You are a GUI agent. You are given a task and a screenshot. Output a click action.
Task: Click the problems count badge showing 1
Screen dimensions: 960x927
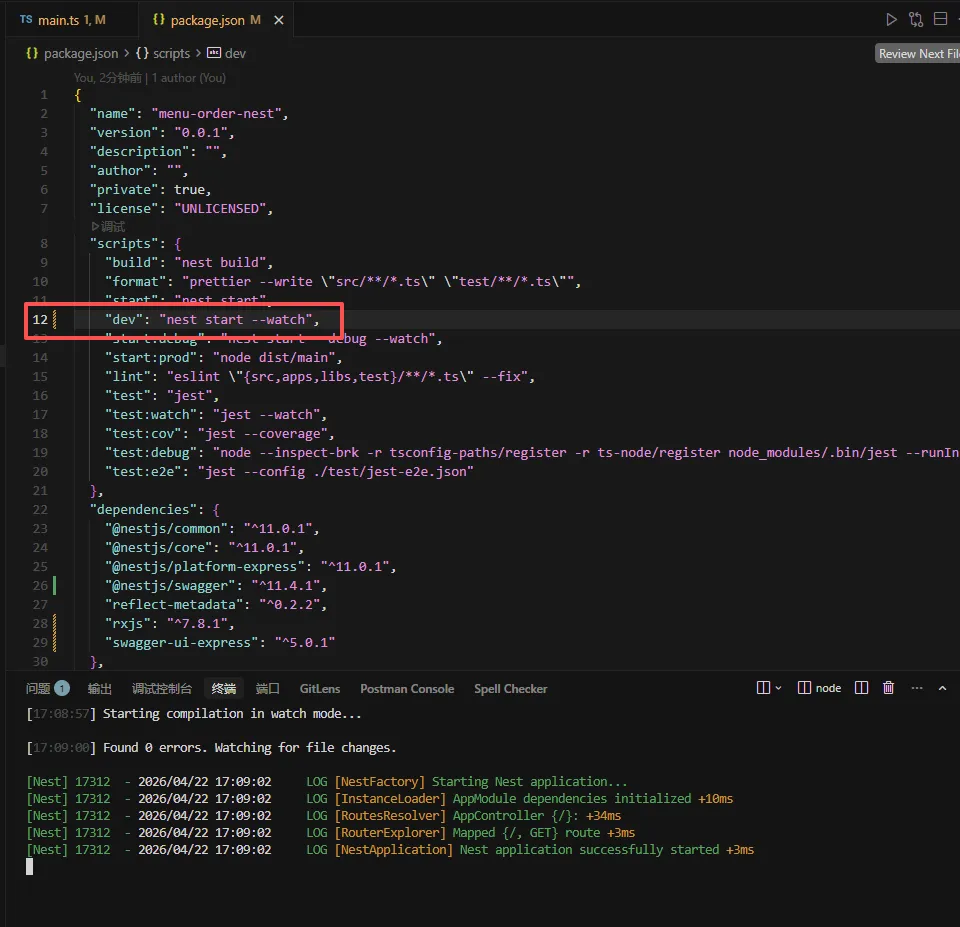point(62,688)
